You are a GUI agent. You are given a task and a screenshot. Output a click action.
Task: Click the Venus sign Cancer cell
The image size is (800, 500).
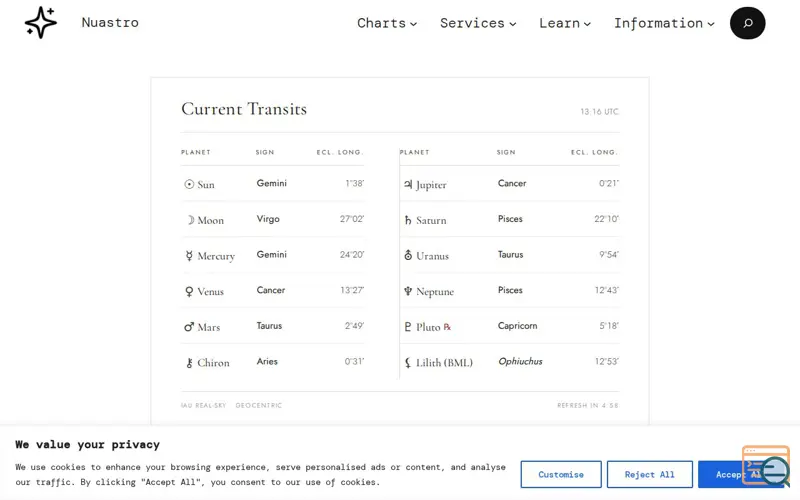pos(270,290)
